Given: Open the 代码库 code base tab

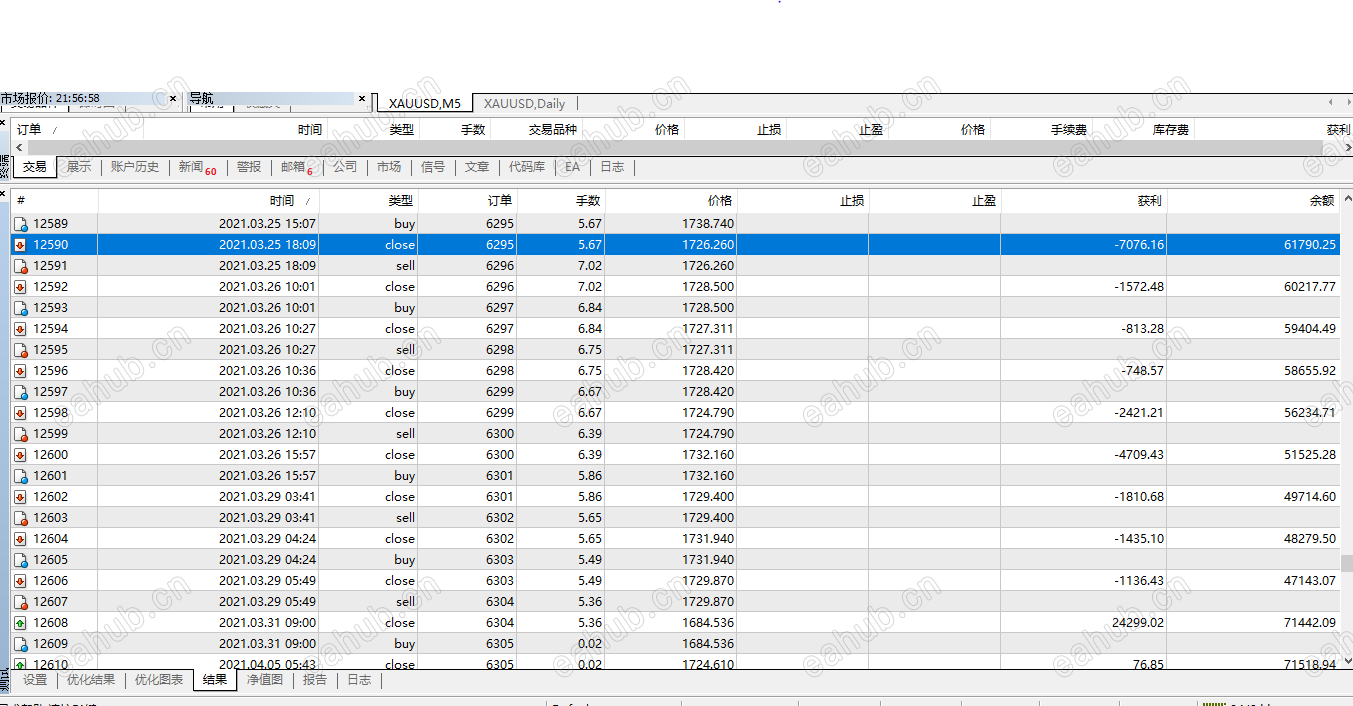Looking at the screenshot, I should tap(527, 167).
